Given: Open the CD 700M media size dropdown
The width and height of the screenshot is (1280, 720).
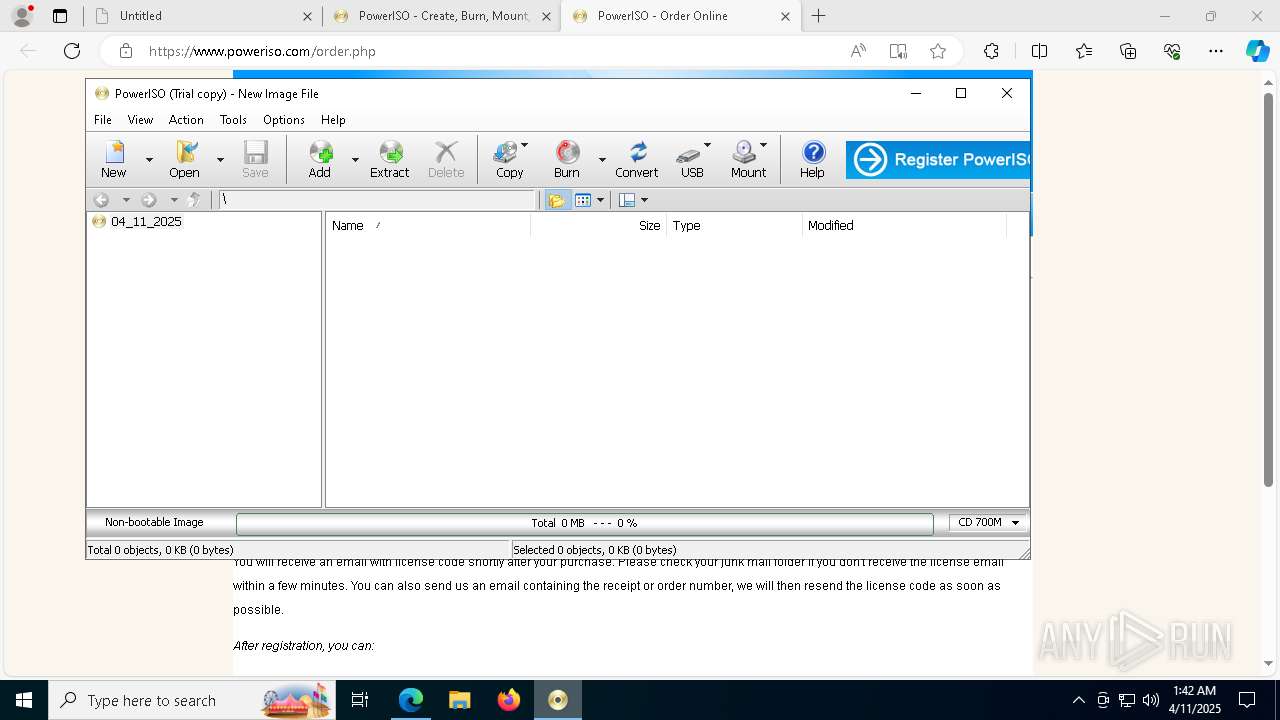Looking at the screenshot, I should 988,523.
